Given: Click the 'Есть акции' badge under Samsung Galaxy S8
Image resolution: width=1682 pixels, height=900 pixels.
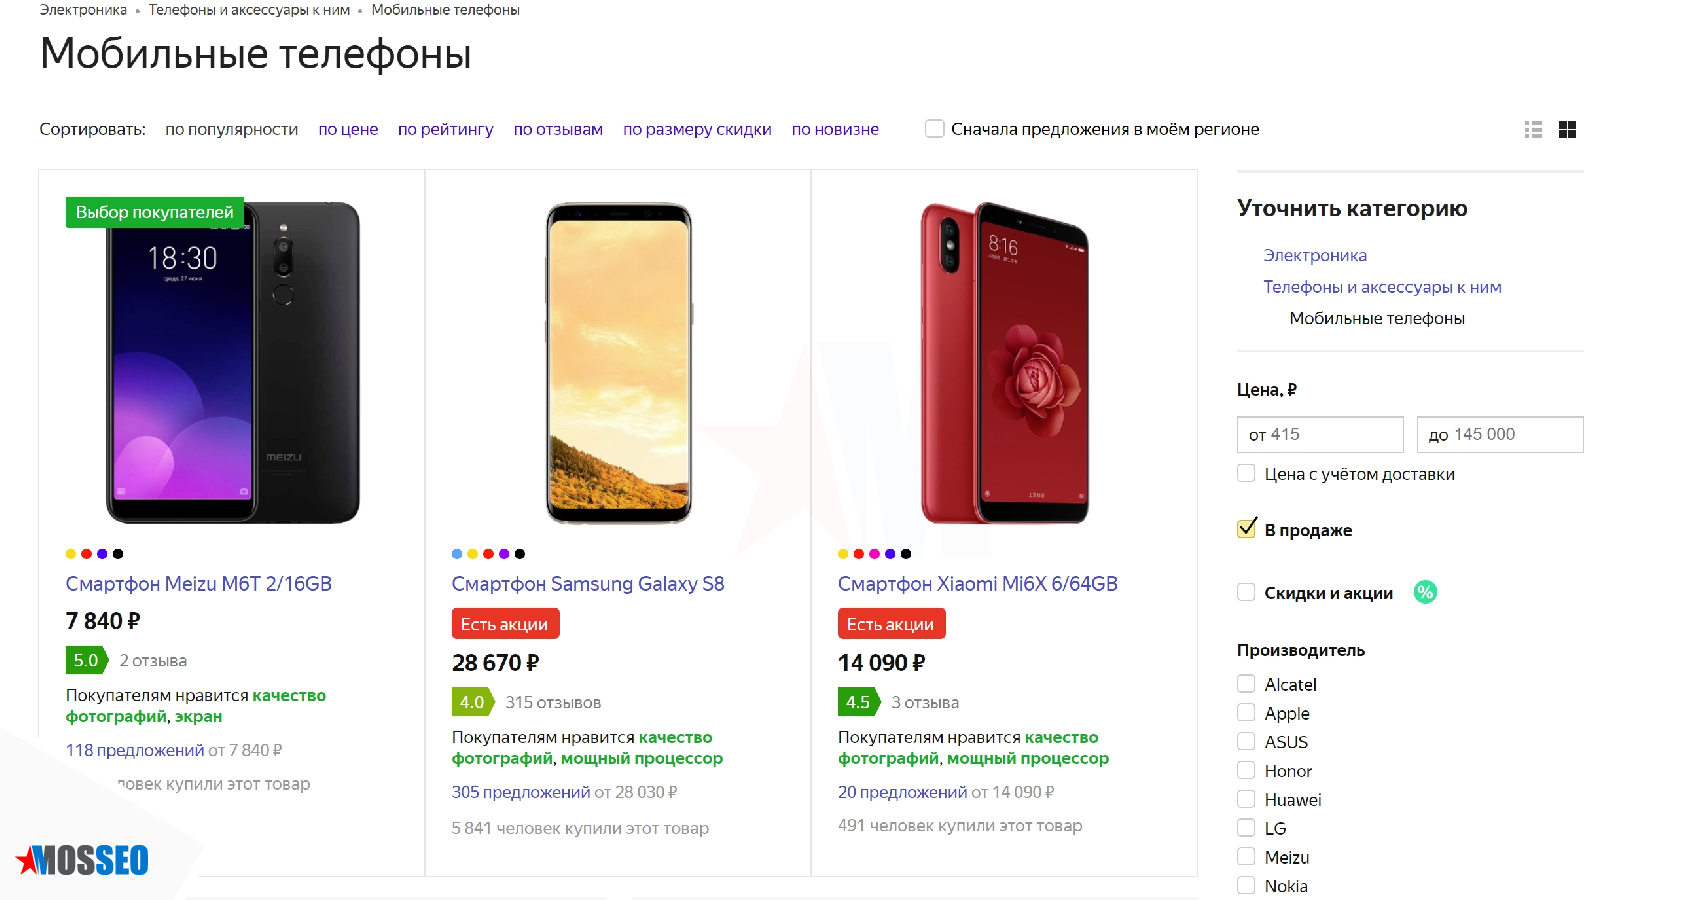Looking at the screenshot, I should (505, 623).
